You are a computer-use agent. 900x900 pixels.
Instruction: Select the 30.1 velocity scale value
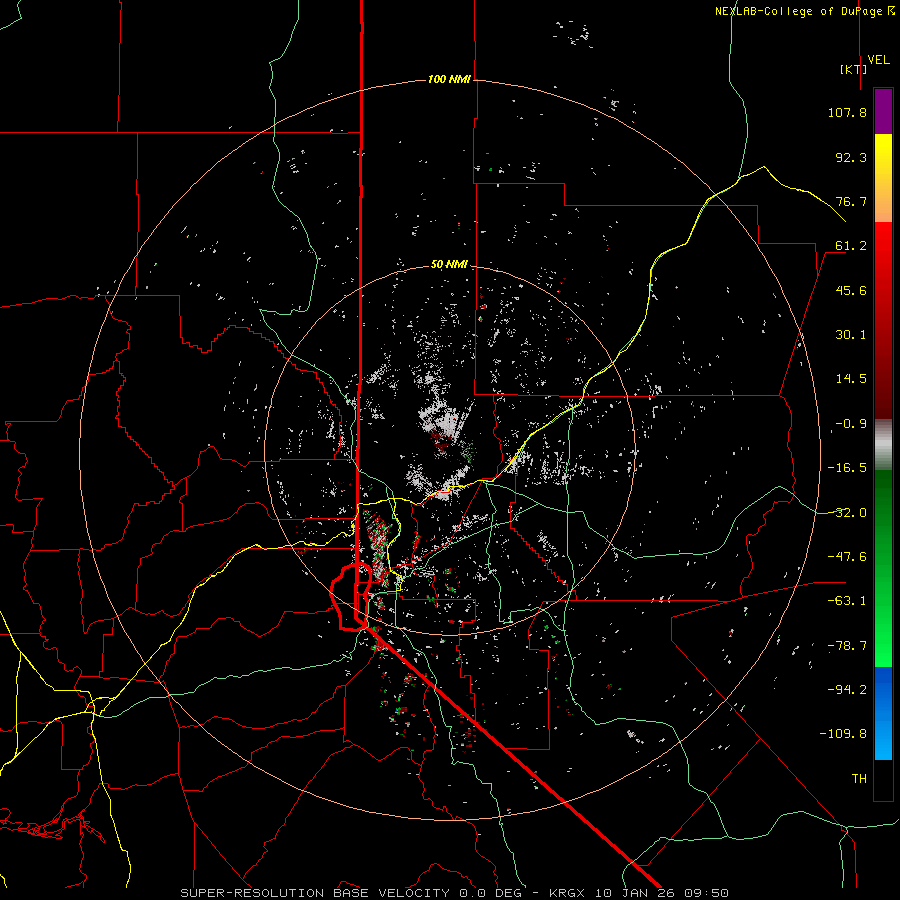[x=851, y=335]
